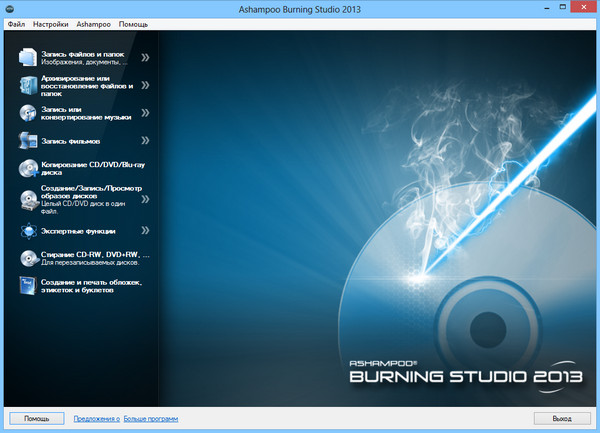Click the Стирание CD-RW disc icon
600x433 pixels.
pyautogui.click(x=28, y=259)
